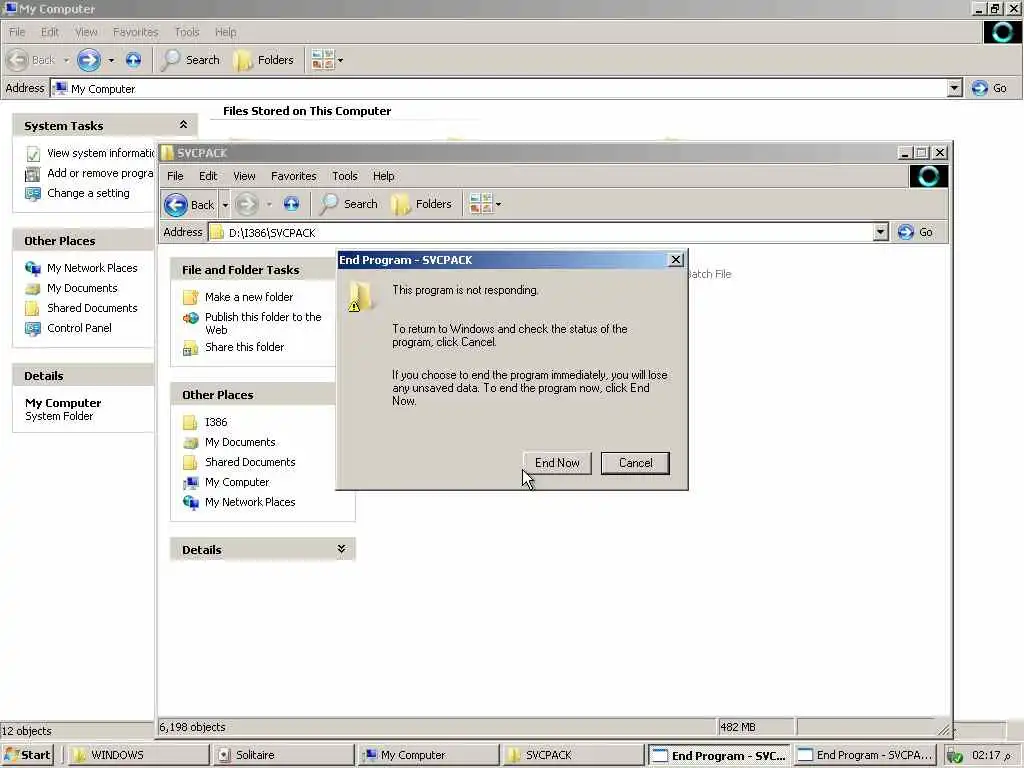
Task: Switch to second End Program - SVCPA taskbar button
Action: (866, 755)
